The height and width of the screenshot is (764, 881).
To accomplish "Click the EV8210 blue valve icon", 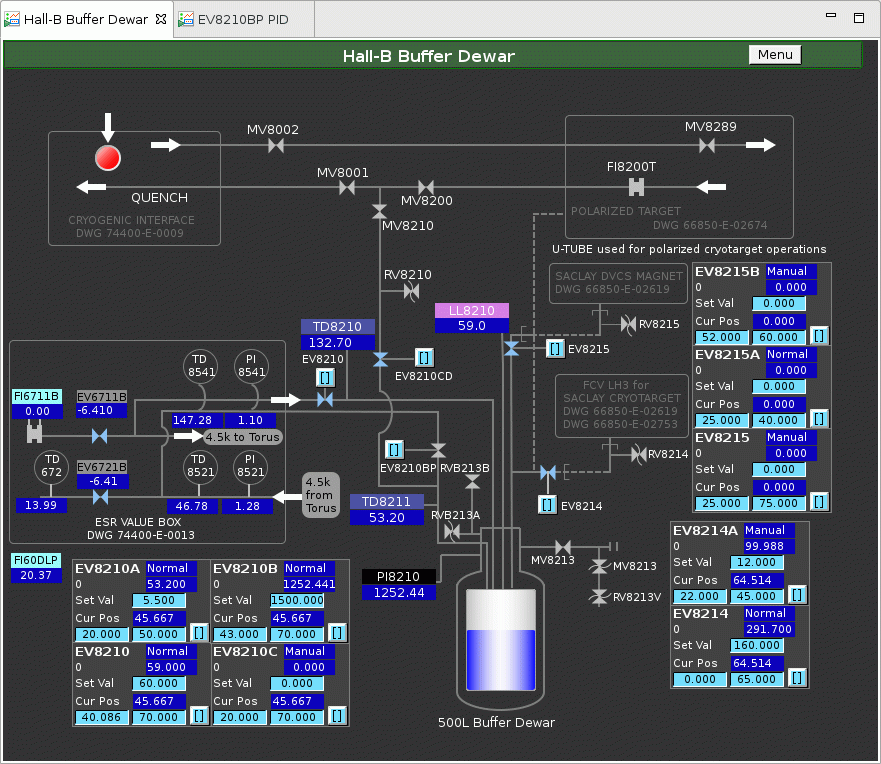I will coord(324,400).
